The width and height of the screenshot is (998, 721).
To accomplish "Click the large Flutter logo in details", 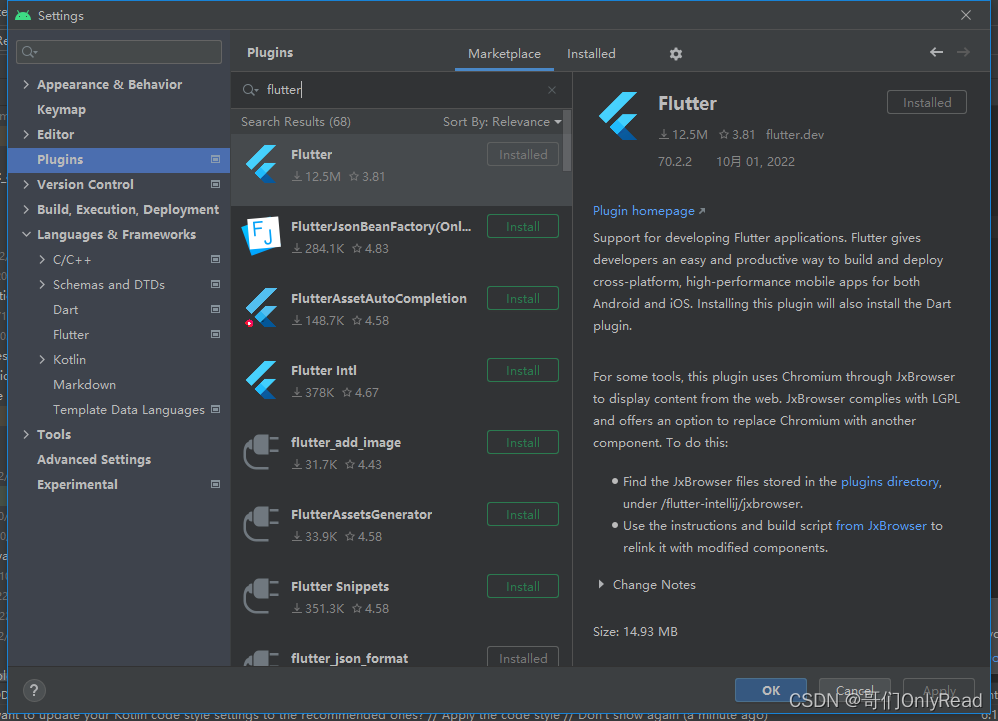I will click(x=619, y=116).
